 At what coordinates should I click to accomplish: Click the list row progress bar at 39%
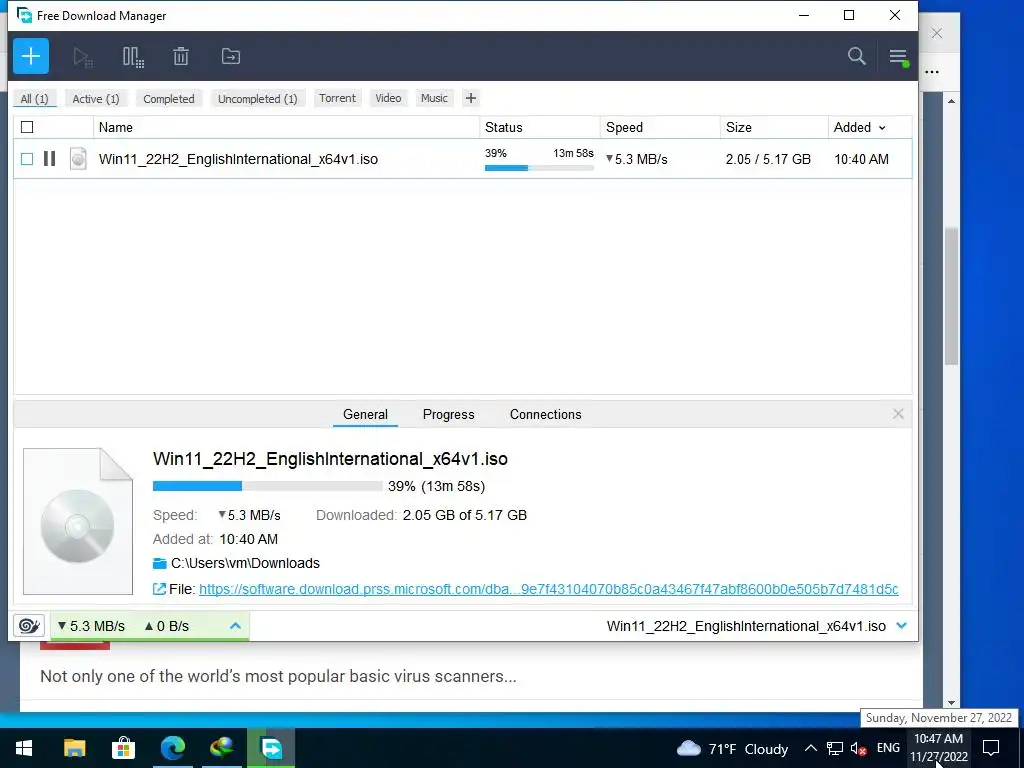coord(539,168)
